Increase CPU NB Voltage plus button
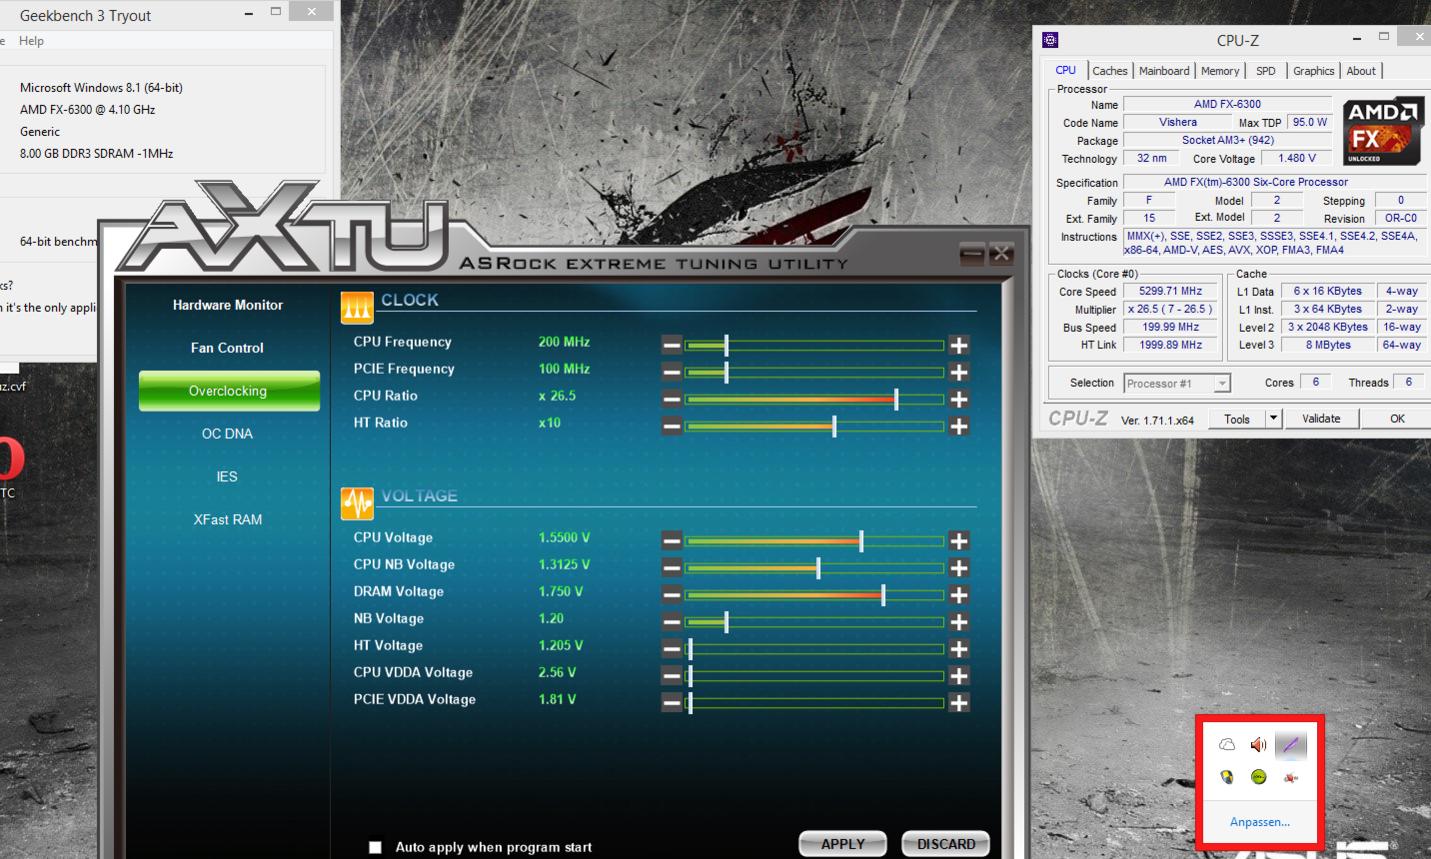The height and width of the screenshot is (859, 1431). pos(959,568)
